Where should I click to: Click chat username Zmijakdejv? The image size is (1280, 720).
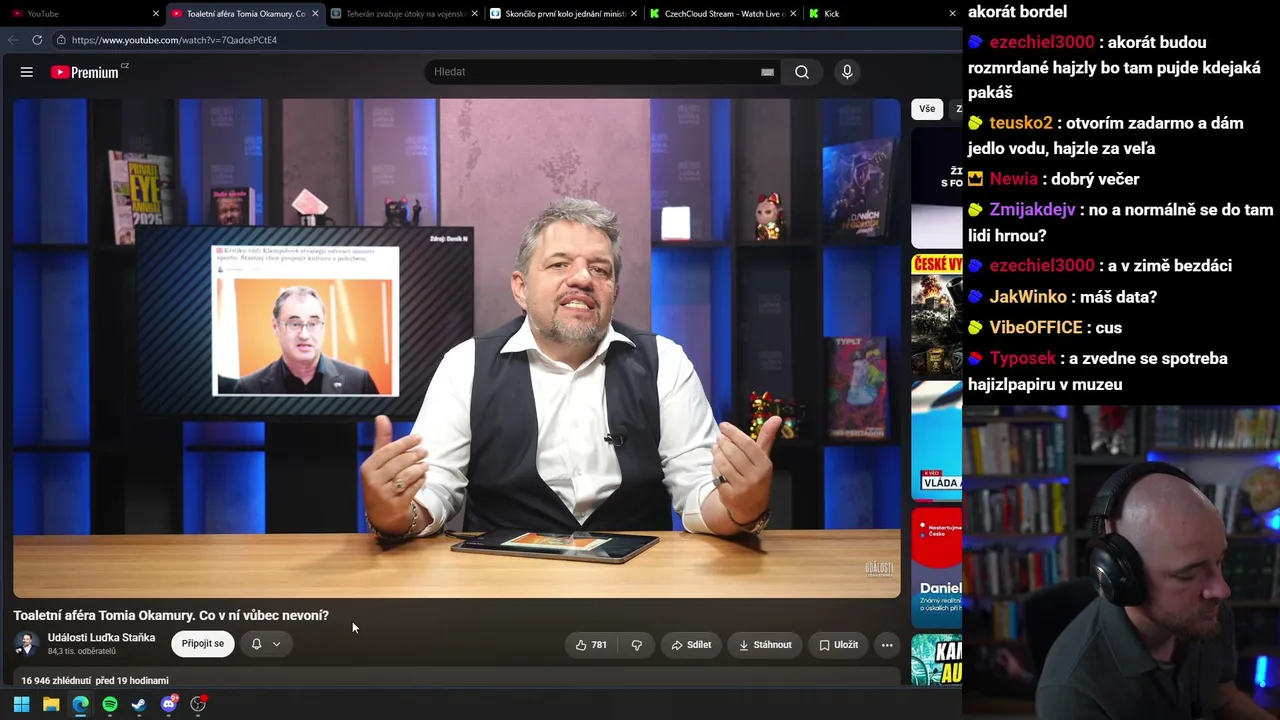pos(1032,210)
